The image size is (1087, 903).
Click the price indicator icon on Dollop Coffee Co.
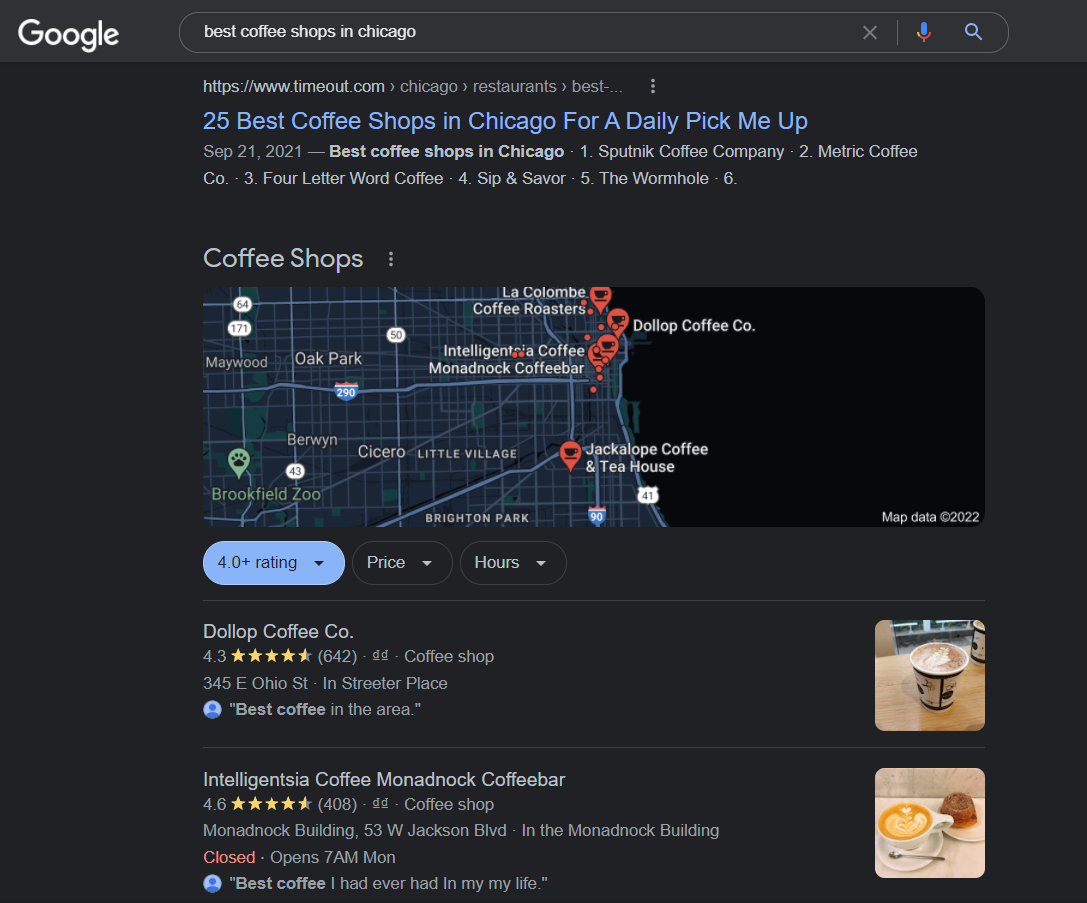point(380,655)
